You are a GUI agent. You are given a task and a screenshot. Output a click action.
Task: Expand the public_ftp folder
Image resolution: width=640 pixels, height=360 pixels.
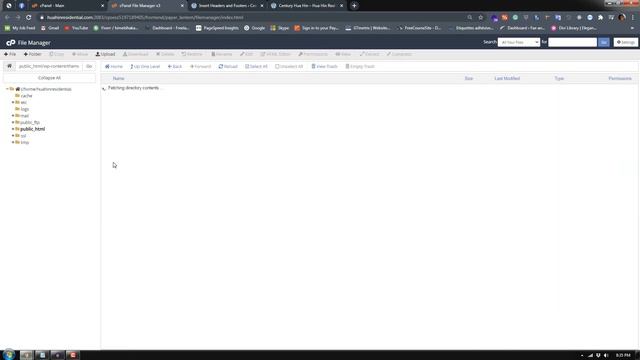pos(13,122)
